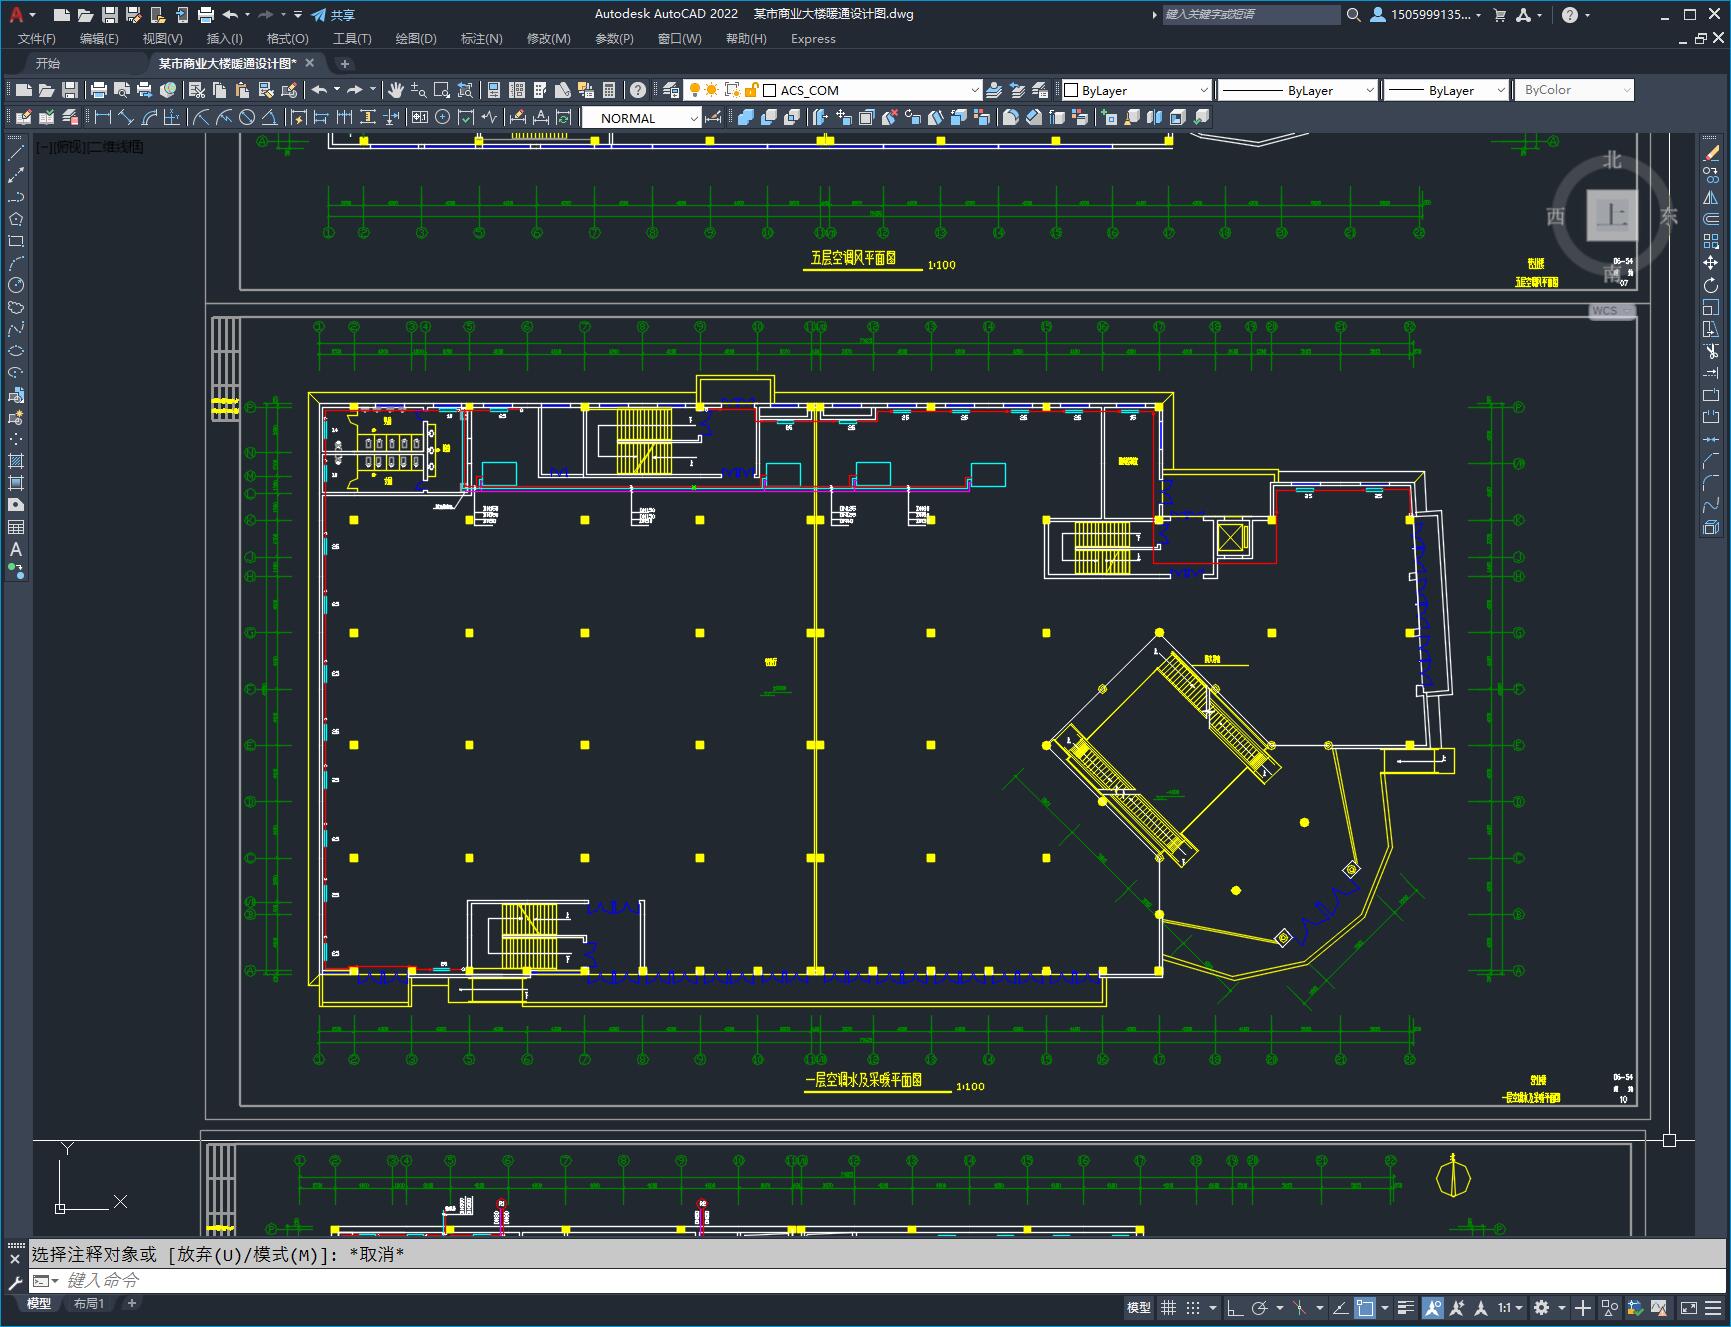Toggle ortho mode in status bar
The image size is (1731, 1327).
(x=1235, y=1307)
